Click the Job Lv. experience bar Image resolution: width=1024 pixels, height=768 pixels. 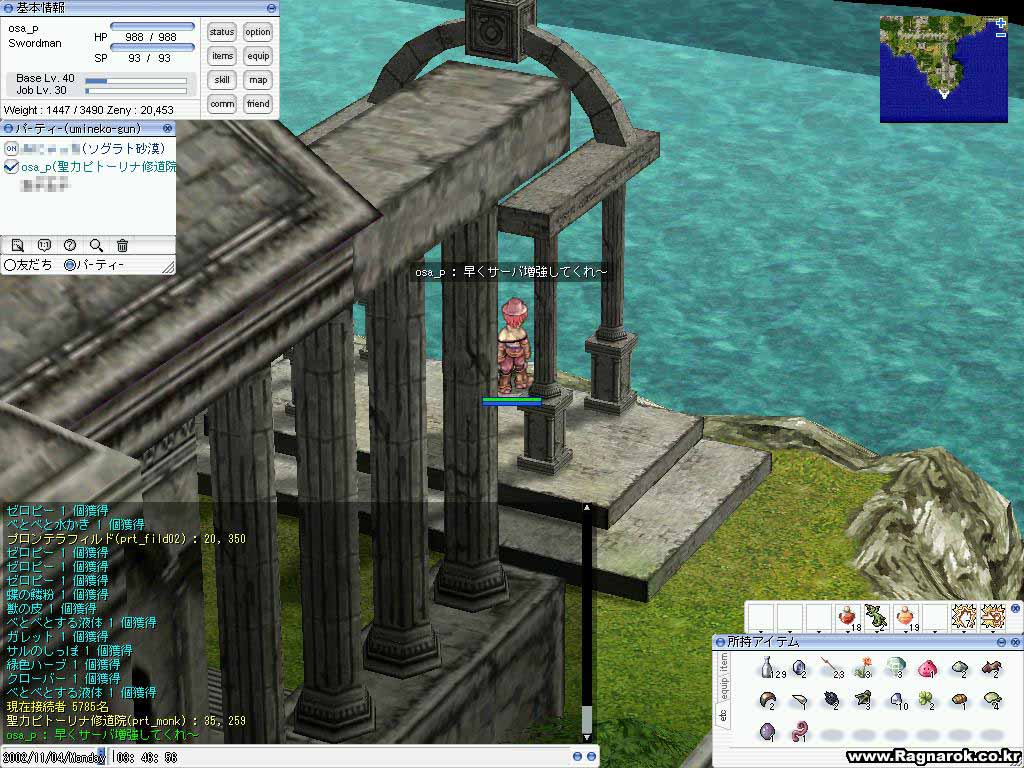[136, 91]
